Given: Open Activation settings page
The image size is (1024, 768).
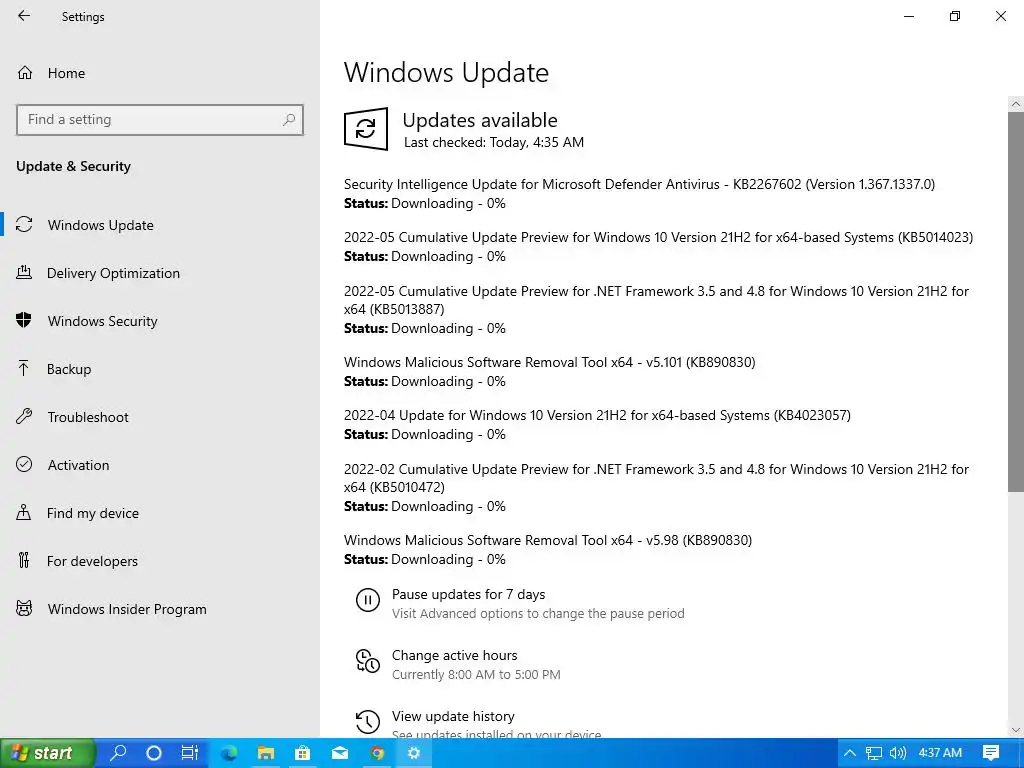Looking at the screenshot, I should [78, 464].
